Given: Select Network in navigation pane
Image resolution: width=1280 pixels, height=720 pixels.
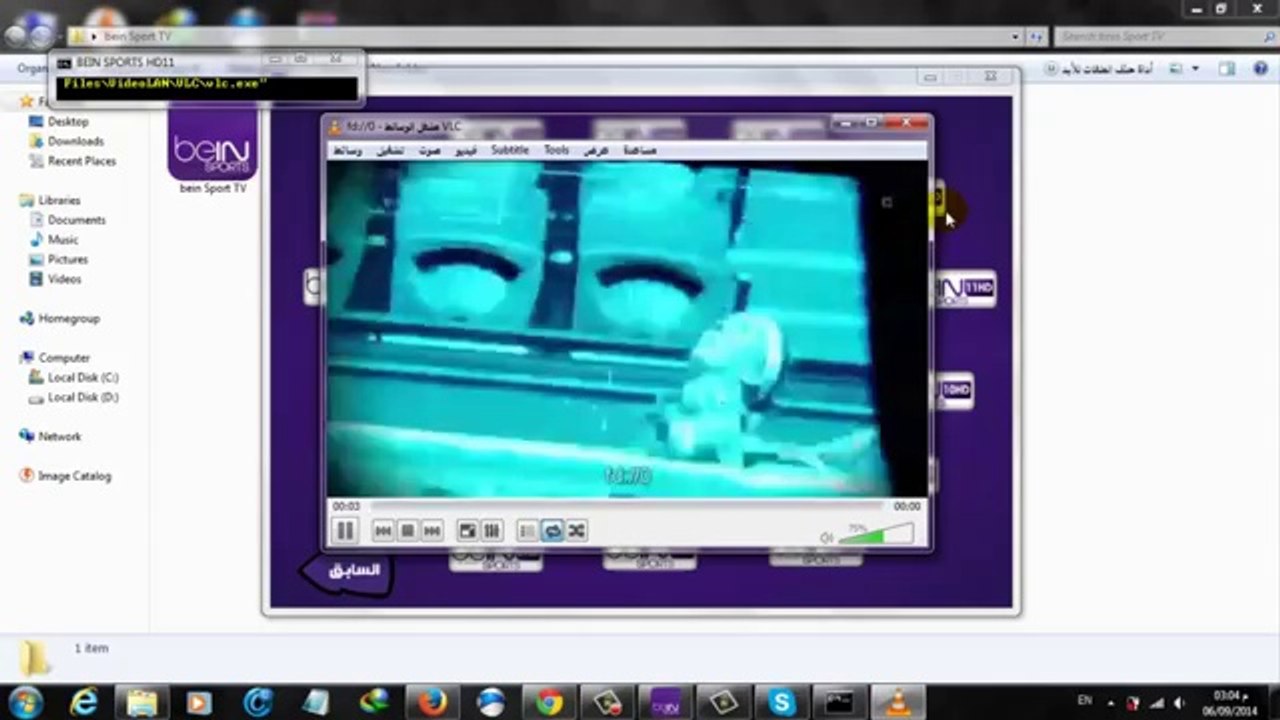Looking at the screenshot, I should [x=59, y=437].
